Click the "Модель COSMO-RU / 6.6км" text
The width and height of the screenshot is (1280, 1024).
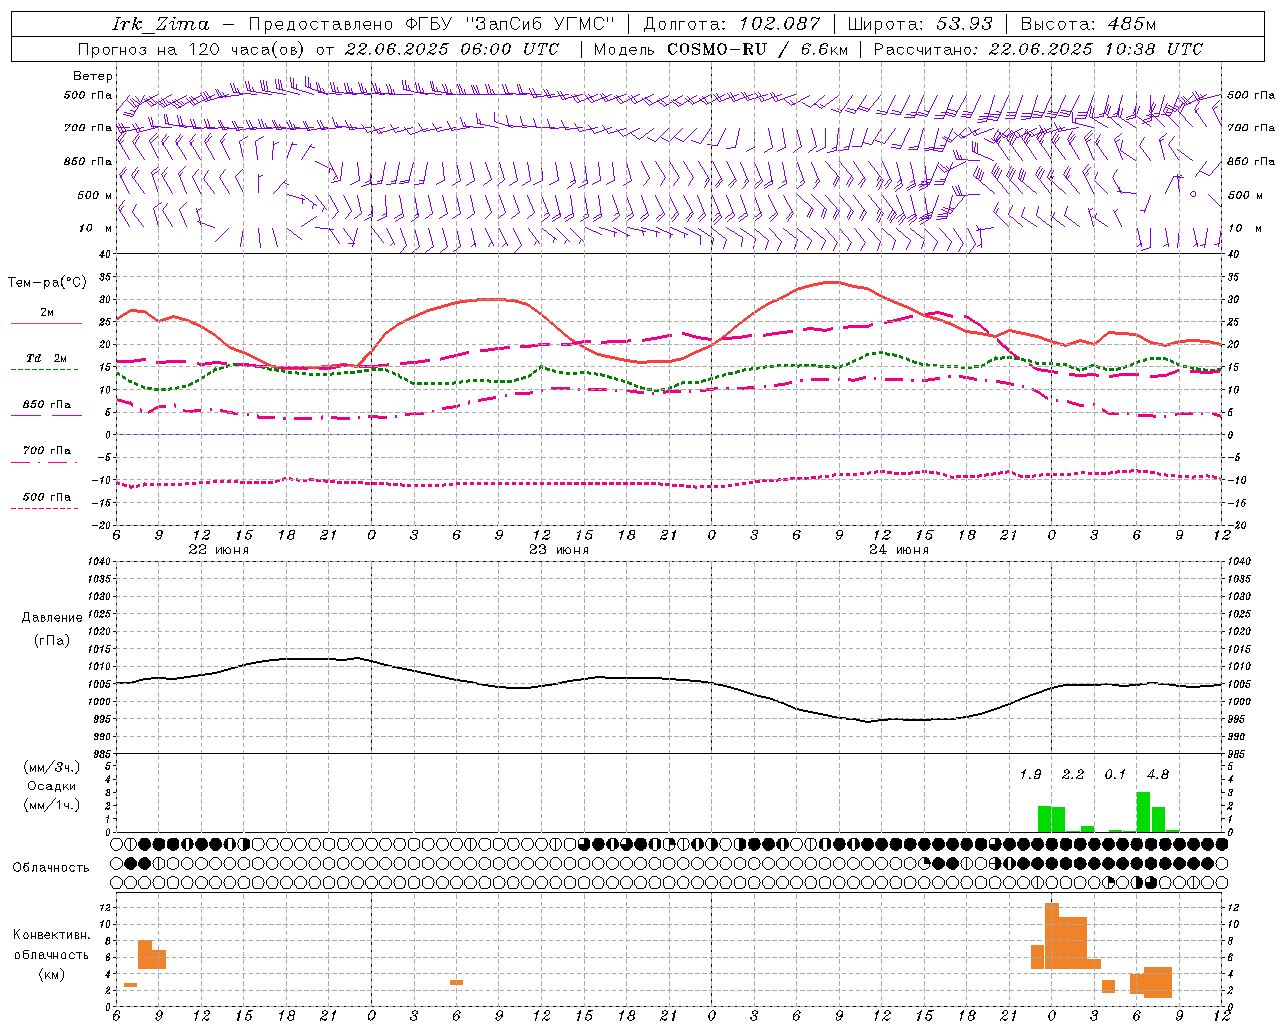(x=721, y=49)
